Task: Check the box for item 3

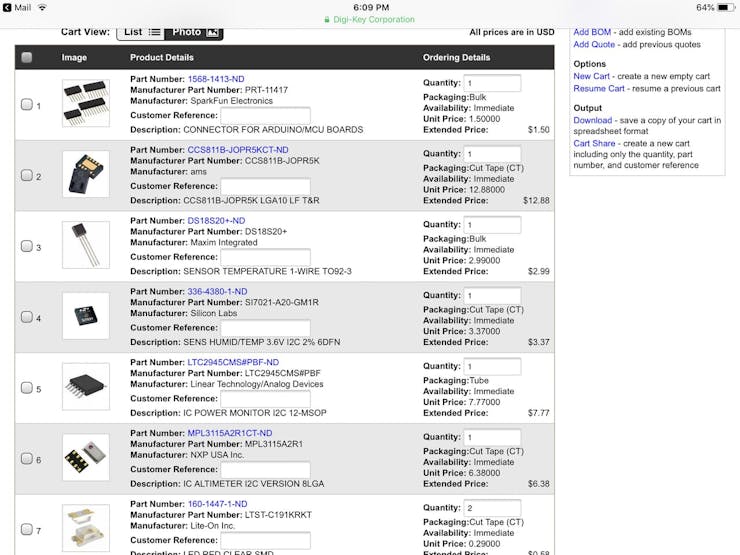Action: click(27, 246)
